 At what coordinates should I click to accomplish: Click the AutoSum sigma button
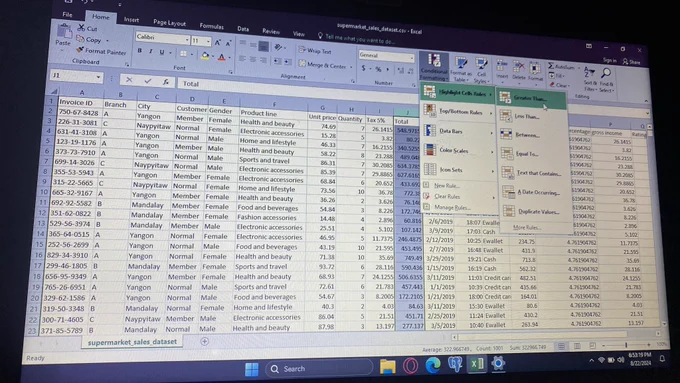tap(561, 66)
